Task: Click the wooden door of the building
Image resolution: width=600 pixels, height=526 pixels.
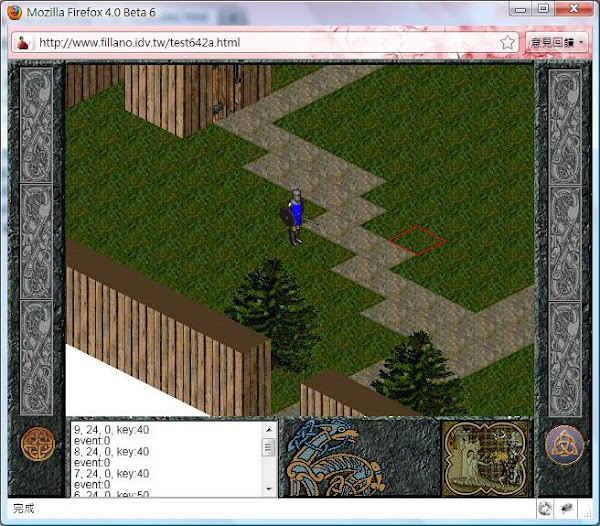Action: (x=227, y=92)
